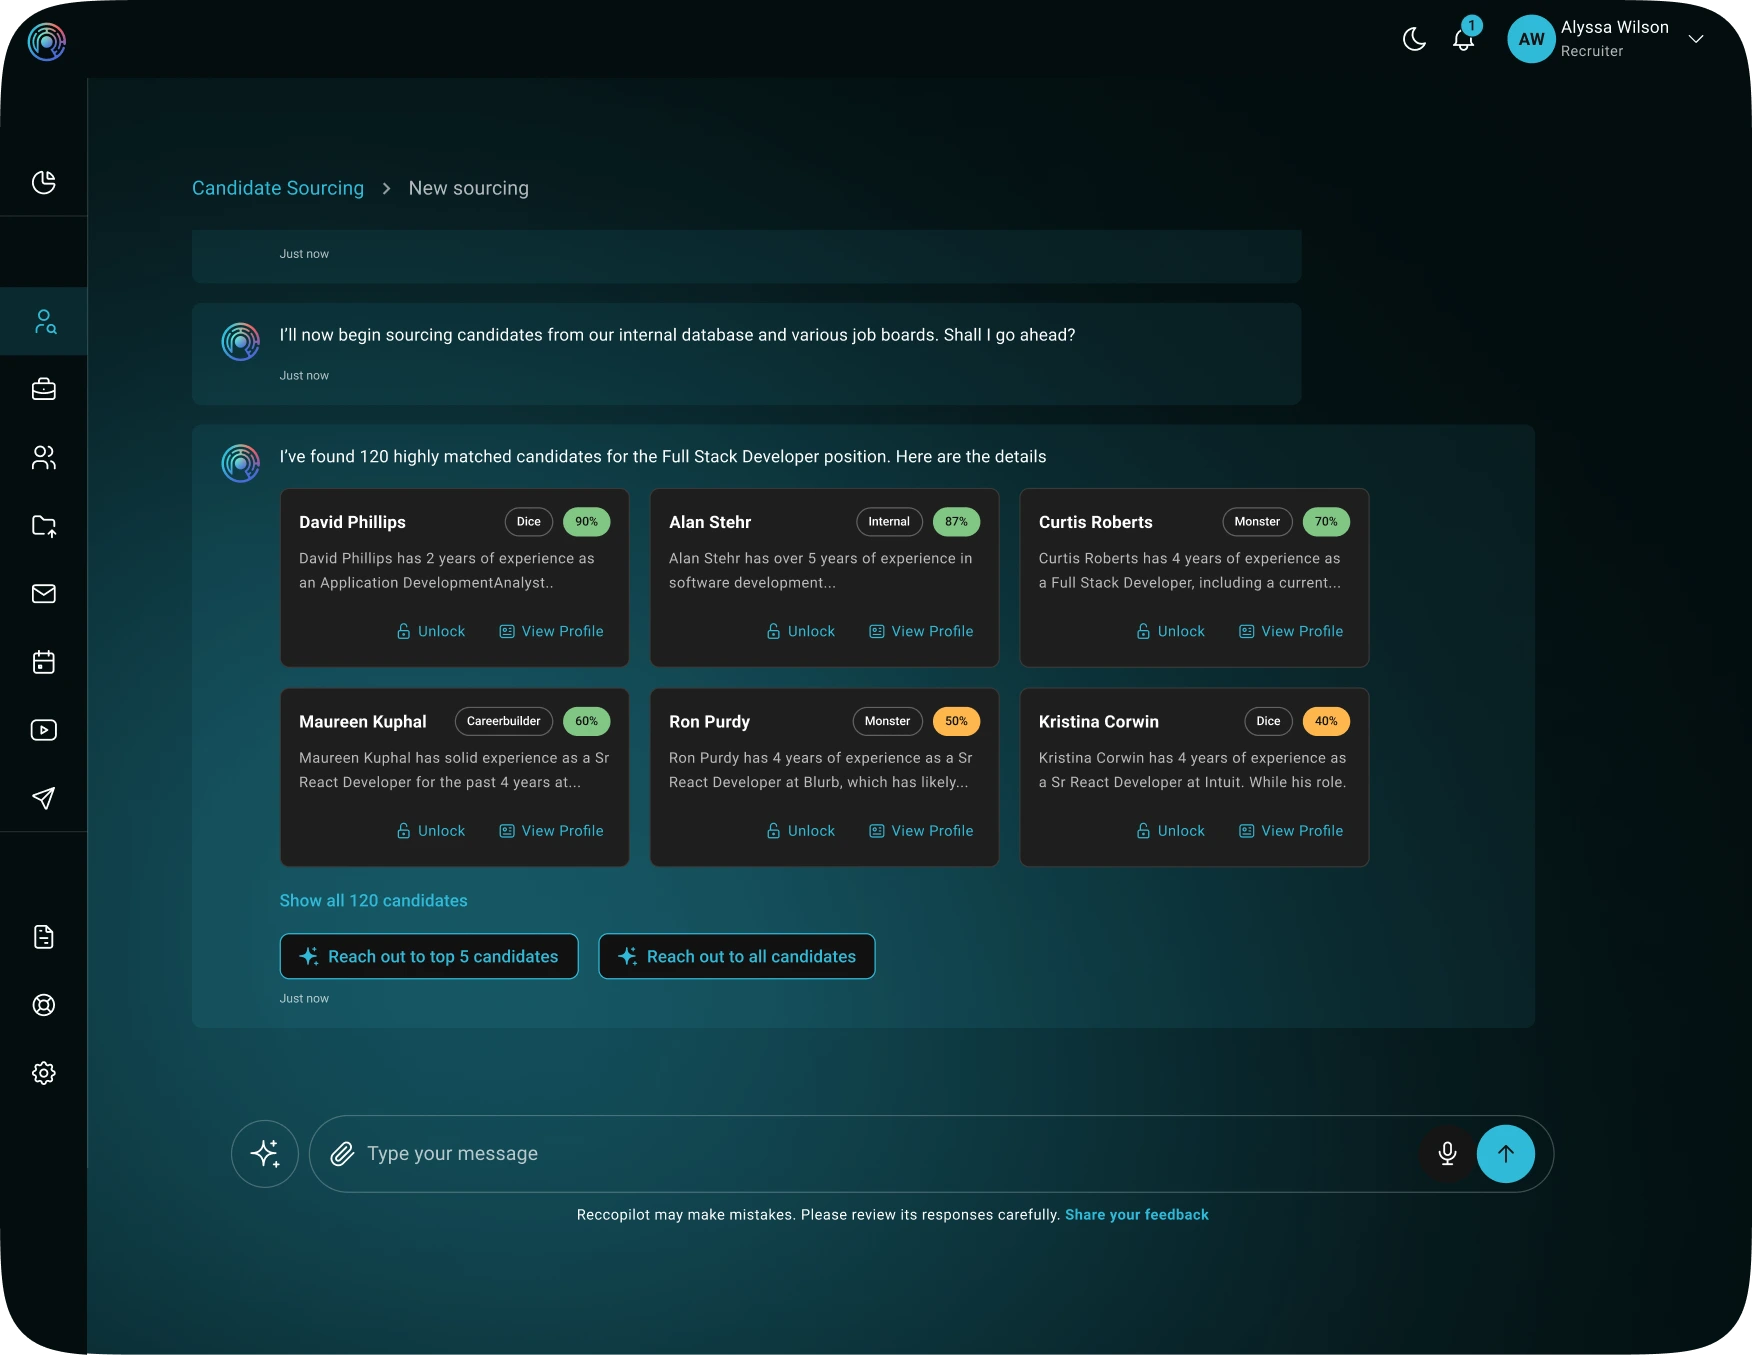Select the candidate search icon in sidebar
1752x1356 pixels.
coord(44,321)
